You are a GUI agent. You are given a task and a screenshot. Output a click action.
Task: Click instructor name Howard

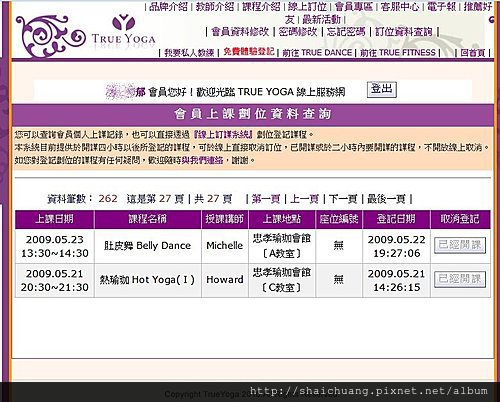coord(225,280)
